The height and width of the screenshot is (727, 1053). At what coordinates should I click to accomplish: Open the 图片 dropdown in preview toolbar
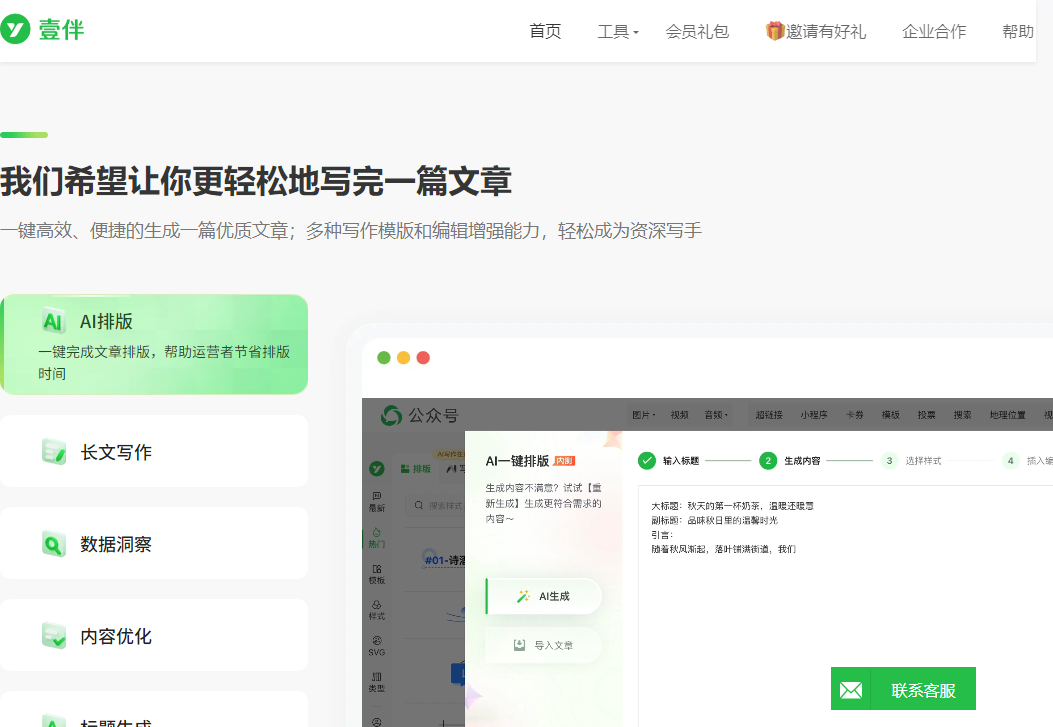coord(643,415)
